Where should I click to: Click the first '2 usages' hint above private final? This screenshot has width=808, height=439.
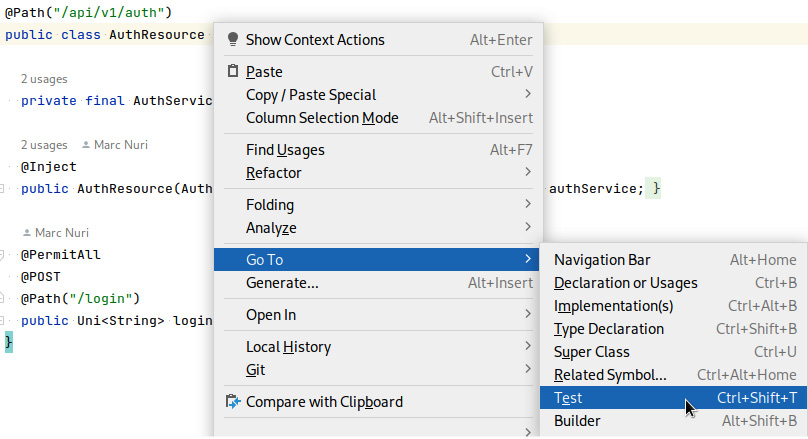tap(44, 79)
